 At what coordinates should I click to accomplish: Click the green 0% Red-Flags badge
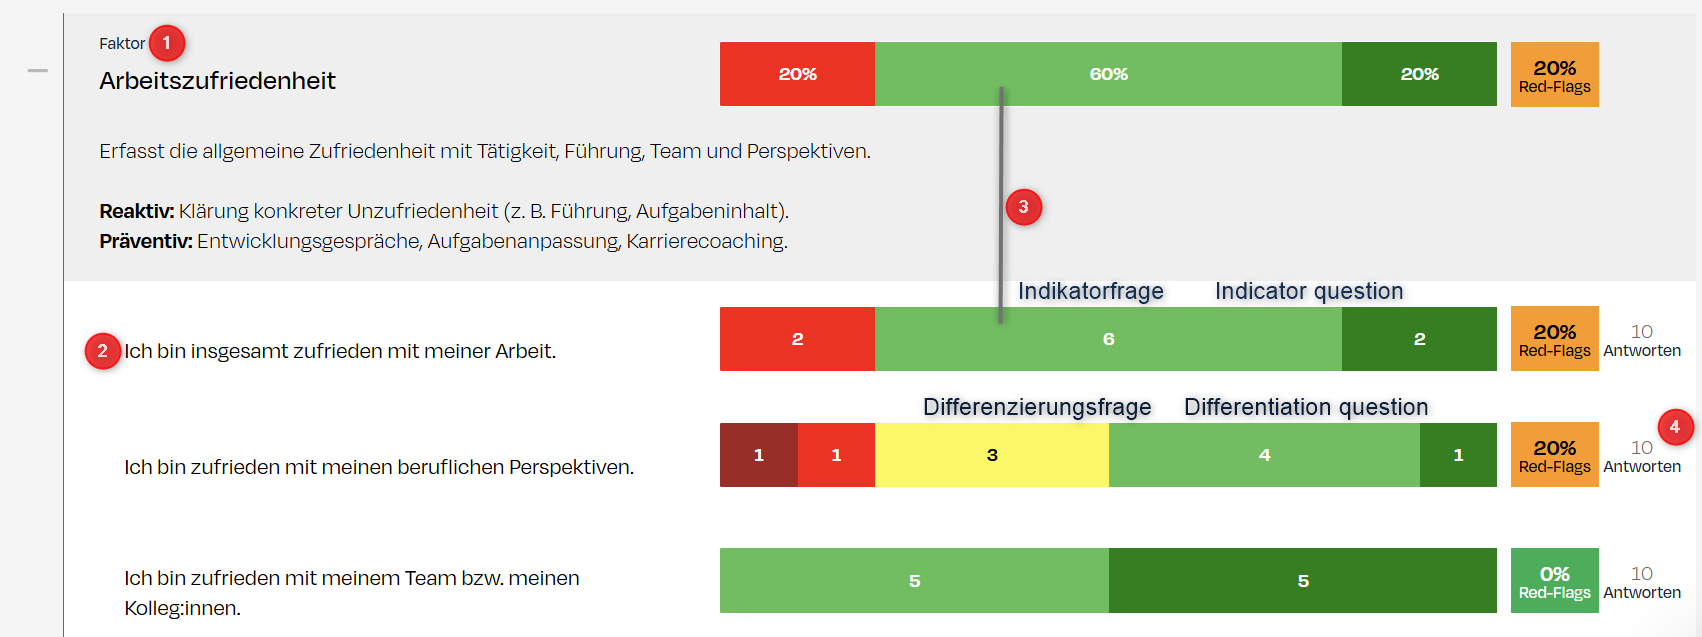[1554, 581]
